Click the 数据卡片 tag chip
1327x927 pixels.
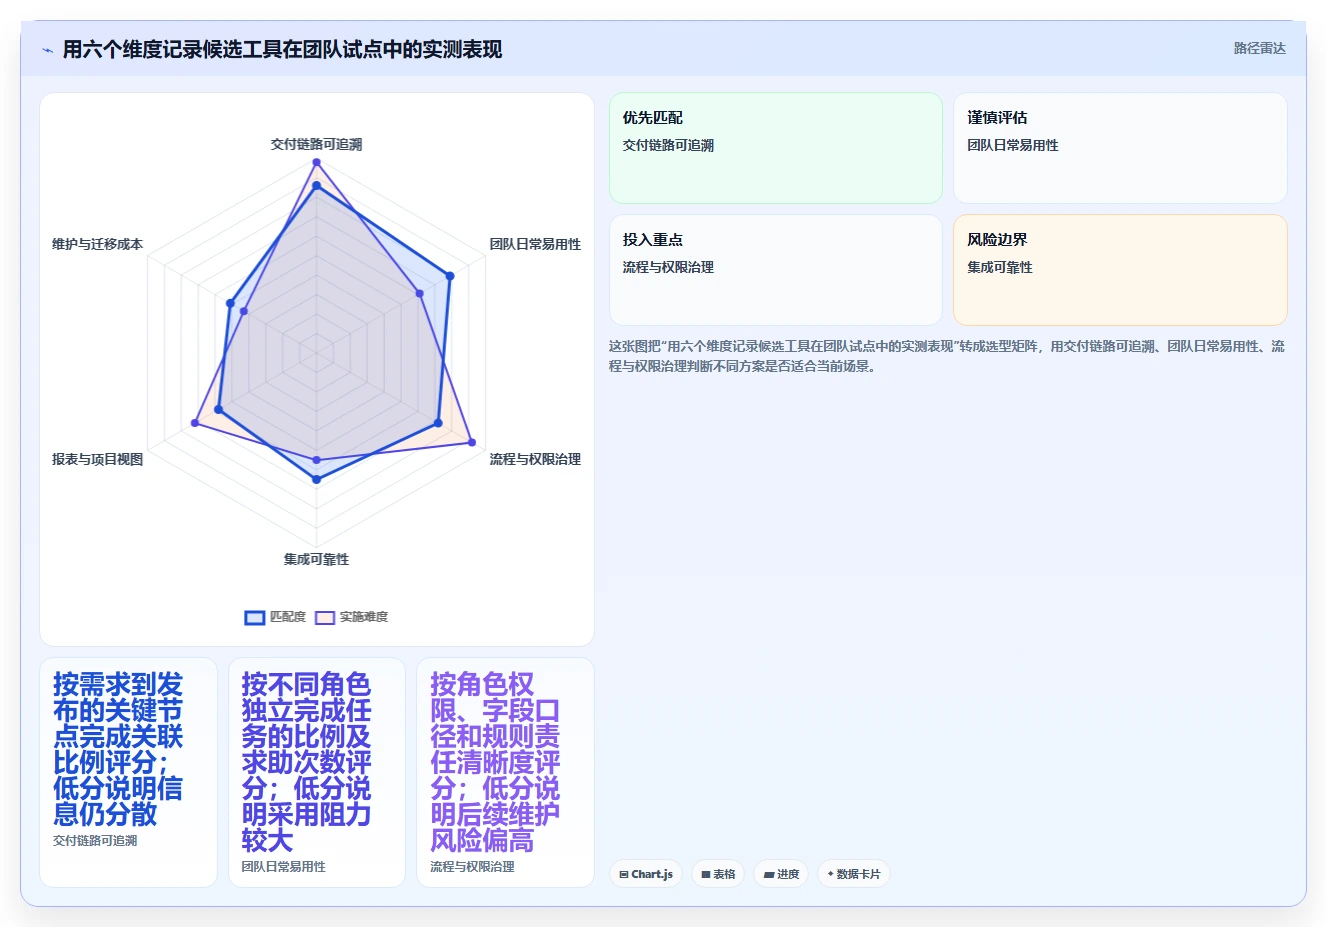[854, 874]
